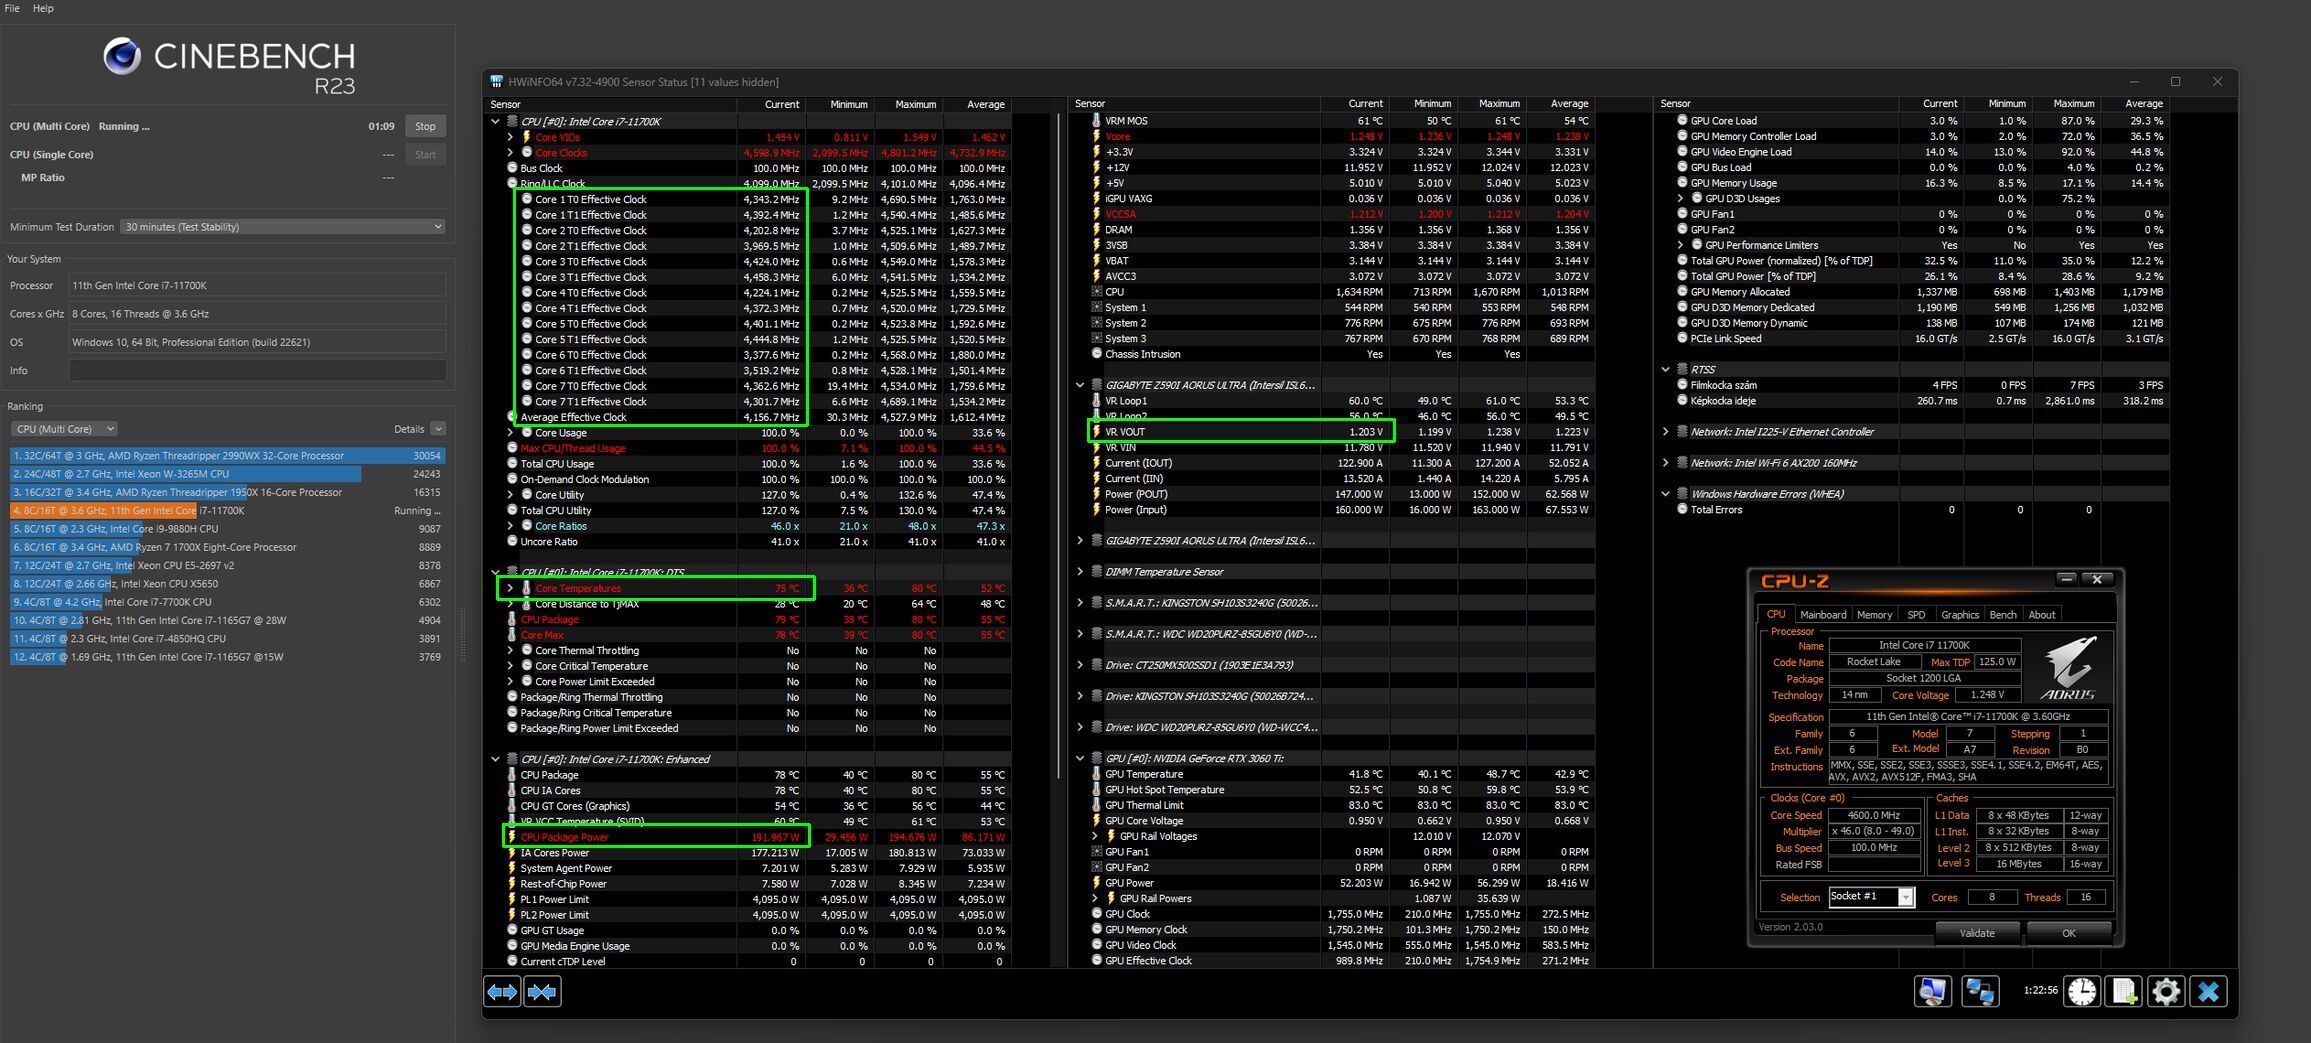Image resolution: width=2311 pixels, height=1043 pixels.
Task: Click VR VOUT lightning icon
Action: [x=1096, y=432]
